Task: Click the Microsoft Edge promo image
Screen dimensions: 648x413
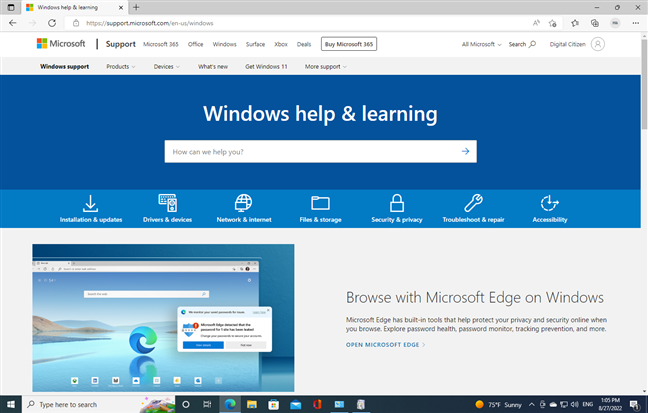Action: tap(163, 318)
